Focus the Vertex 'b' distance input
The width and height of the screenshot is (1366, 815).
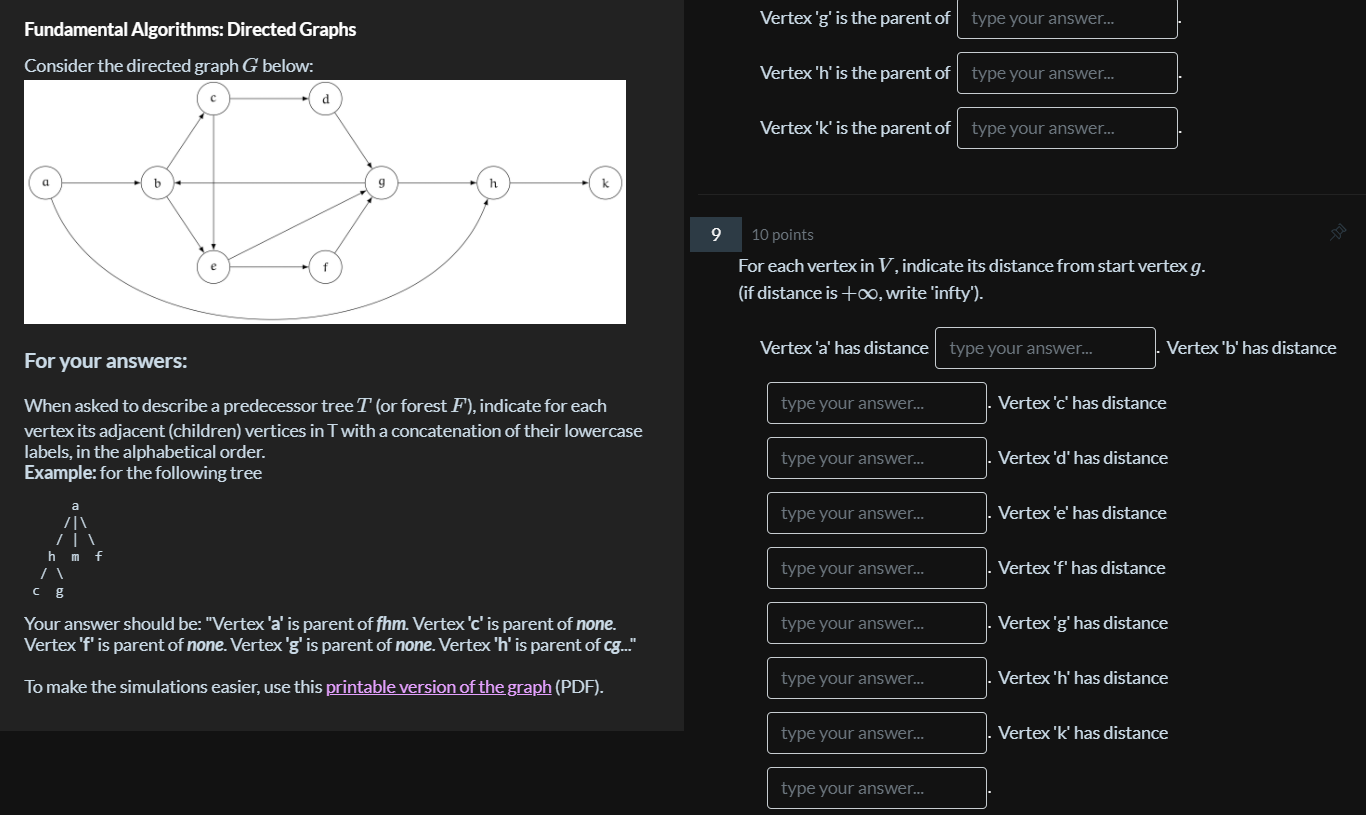876,402
